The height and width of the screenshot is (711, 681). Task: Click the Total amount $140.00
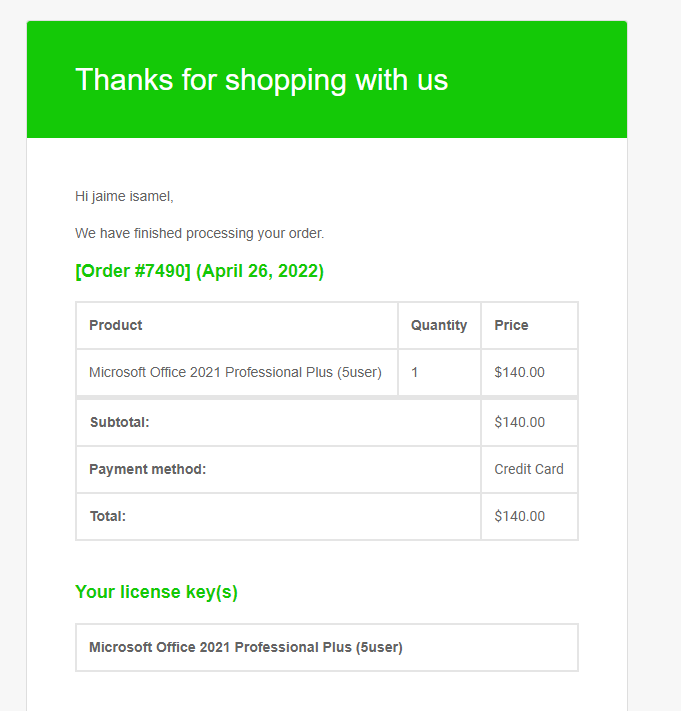point(520,516)
